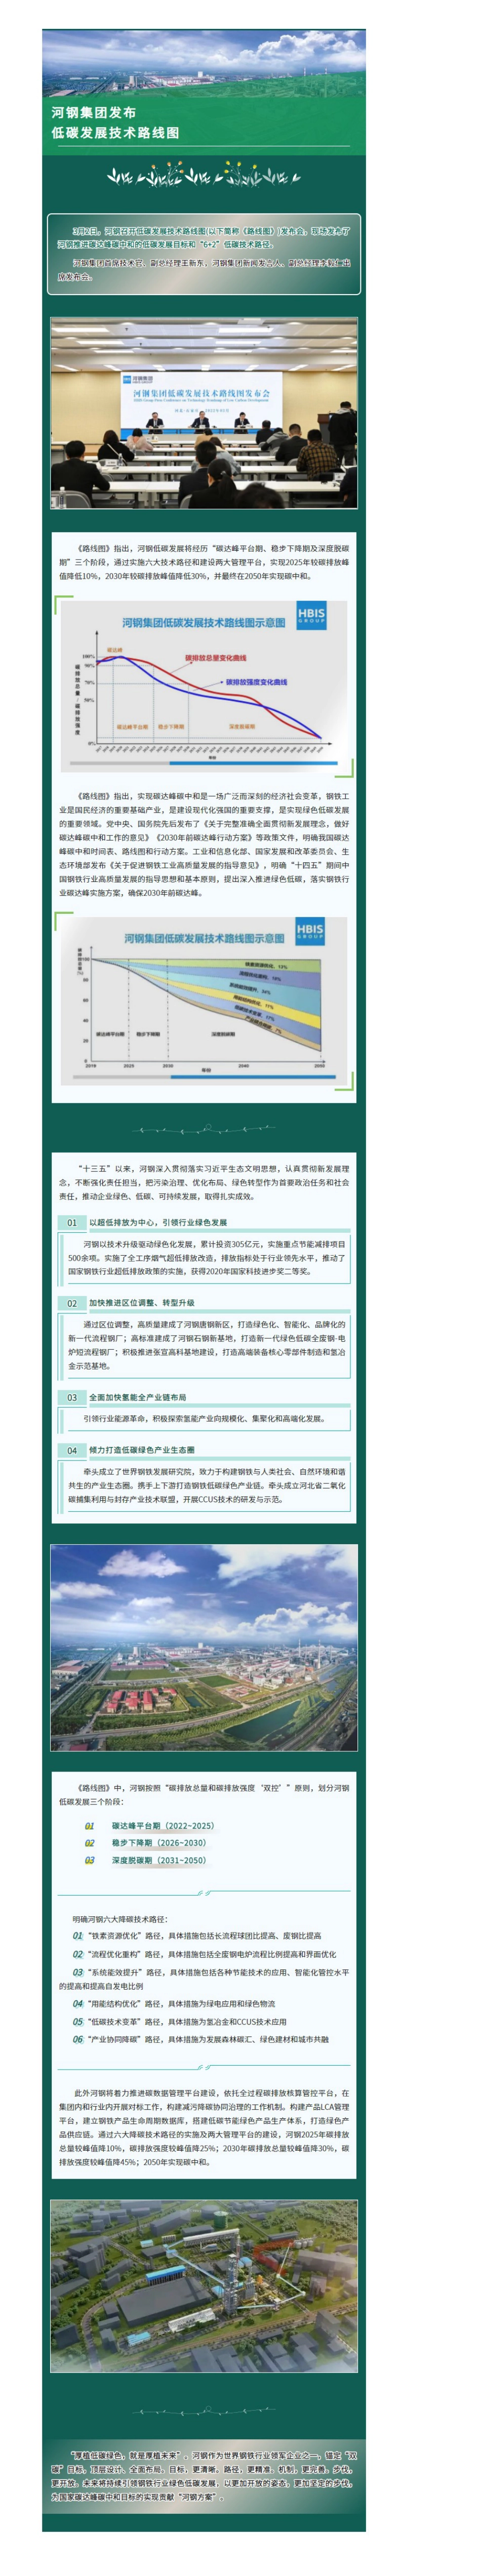Click the heading 加快推进区位调整、转型升级
The image size is (481, 2576).
(x=142, y=1303)
